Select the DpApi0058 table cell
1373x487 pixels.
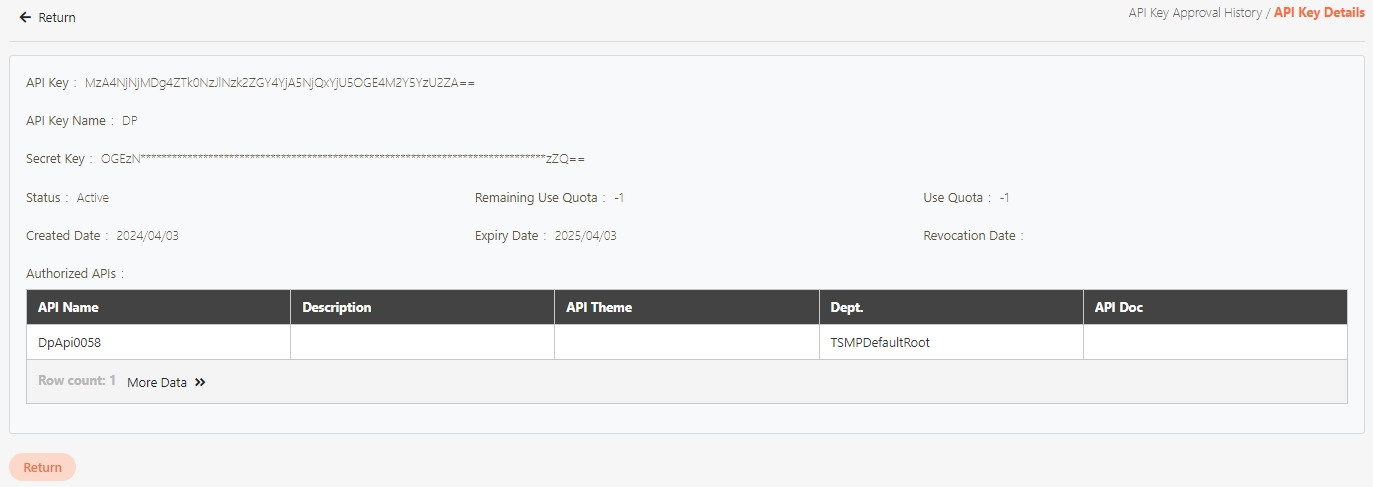coord(70,342)
